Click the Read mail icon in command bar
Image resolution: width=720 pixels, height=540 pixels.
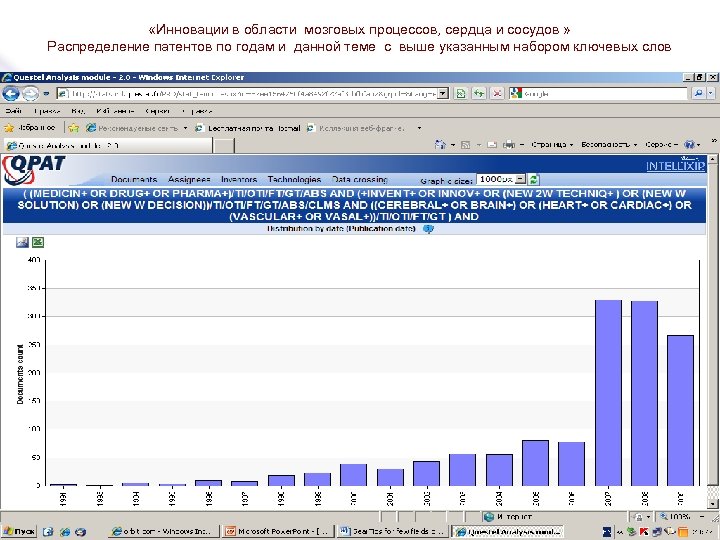tap(492, 145)
